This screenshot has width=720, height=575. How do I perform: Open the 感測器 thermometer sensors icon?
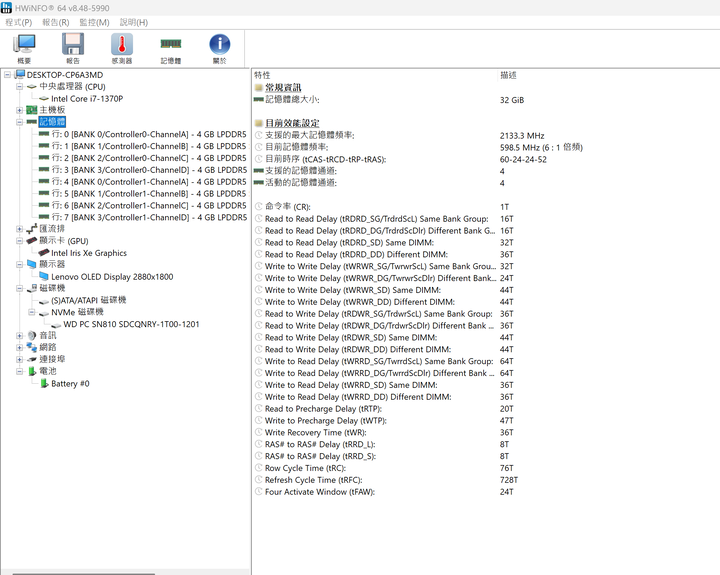[122, 48]
